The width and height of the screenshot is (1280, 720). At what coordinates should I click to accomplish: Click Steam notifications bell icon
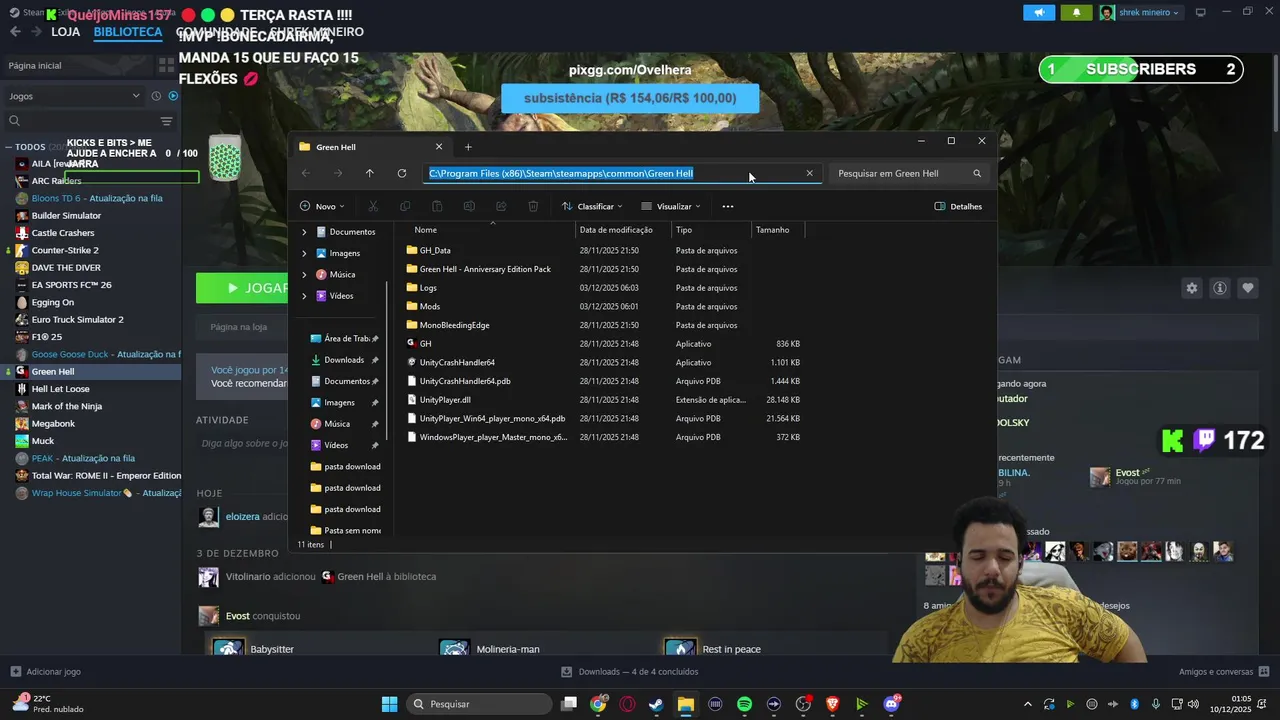(1076, 13)
